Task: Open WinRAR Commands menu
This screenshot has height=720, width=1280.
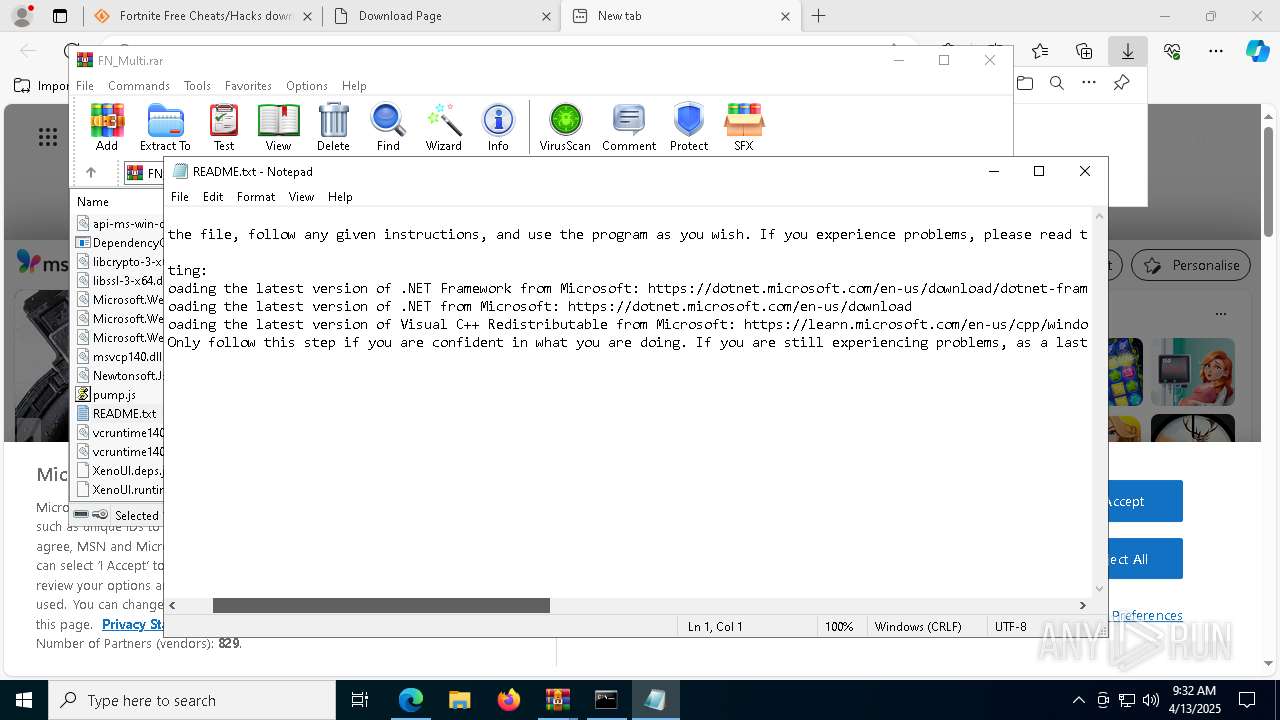Action: [139, 86]
